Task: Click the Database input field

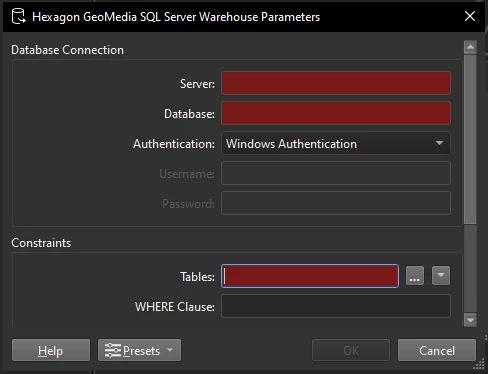Action: tap(336, 113)
